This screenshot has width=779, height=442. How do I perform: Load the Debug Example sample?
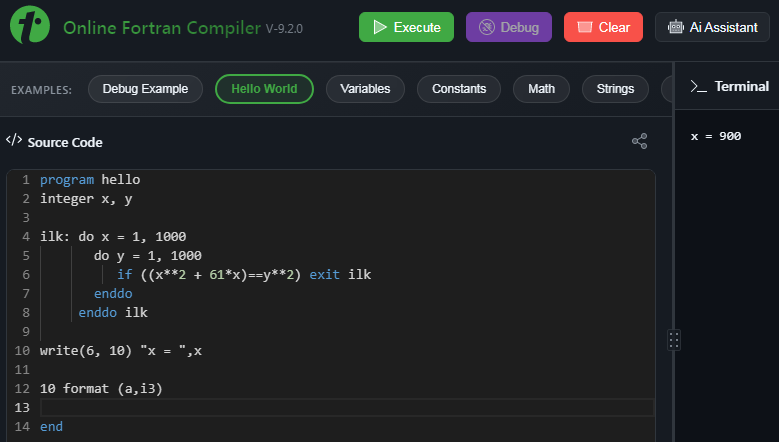click(x=145, y=89)
